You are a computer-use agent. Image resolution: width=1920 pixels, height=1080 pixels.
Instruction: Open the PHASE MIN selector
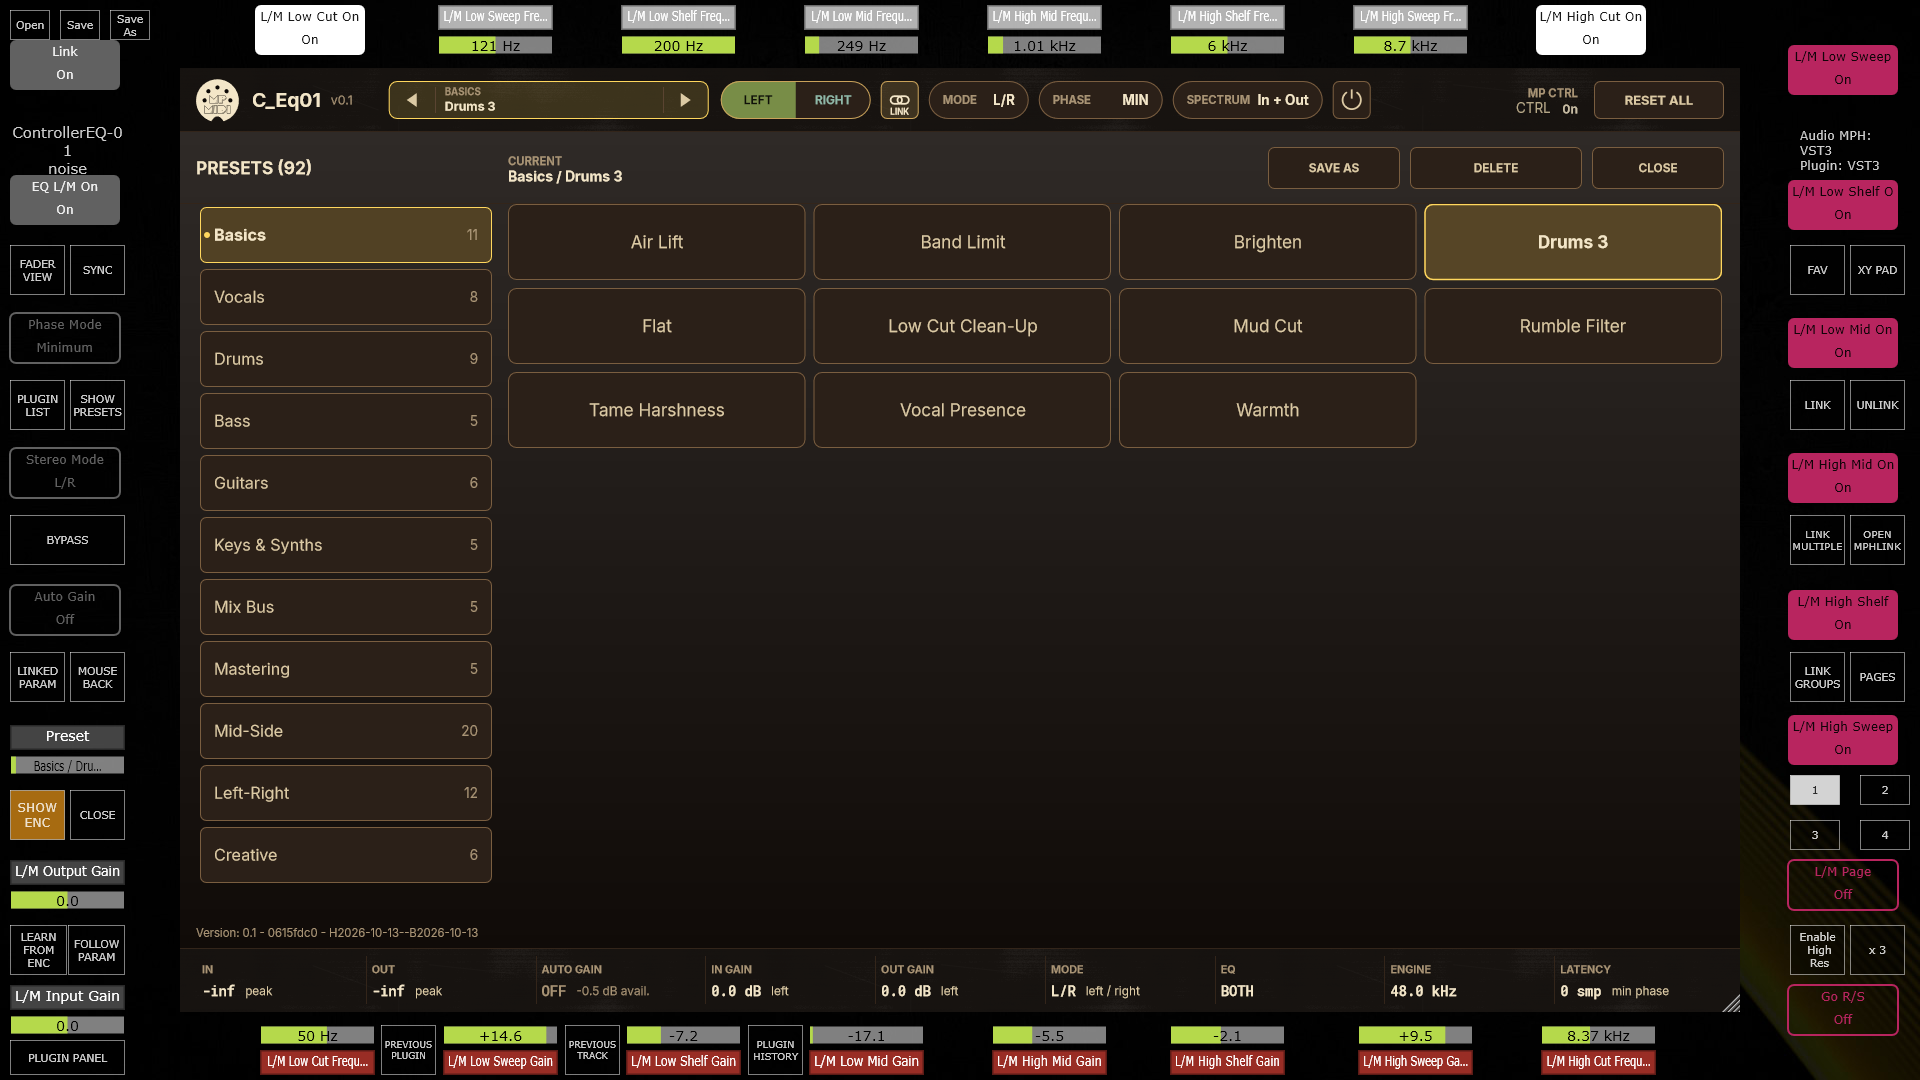[1100, 100]
